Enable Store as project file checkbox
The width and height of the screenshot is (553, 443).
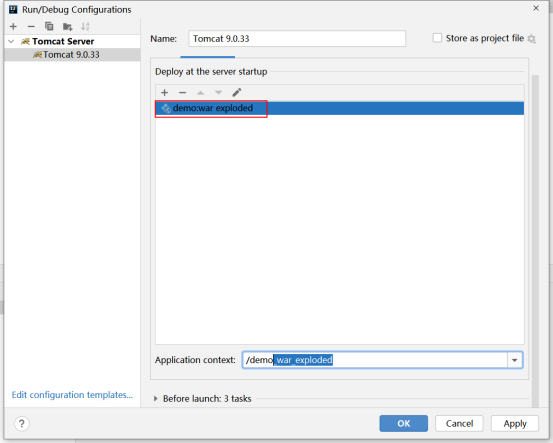437,38
